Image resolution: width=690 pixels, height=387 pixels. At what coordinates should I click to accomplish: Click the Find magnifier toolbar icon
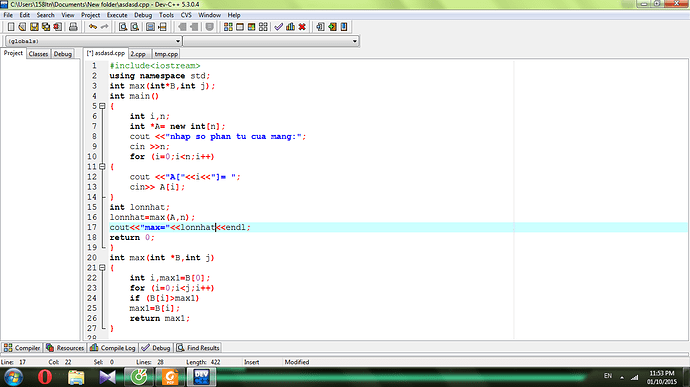pos(123,27)
